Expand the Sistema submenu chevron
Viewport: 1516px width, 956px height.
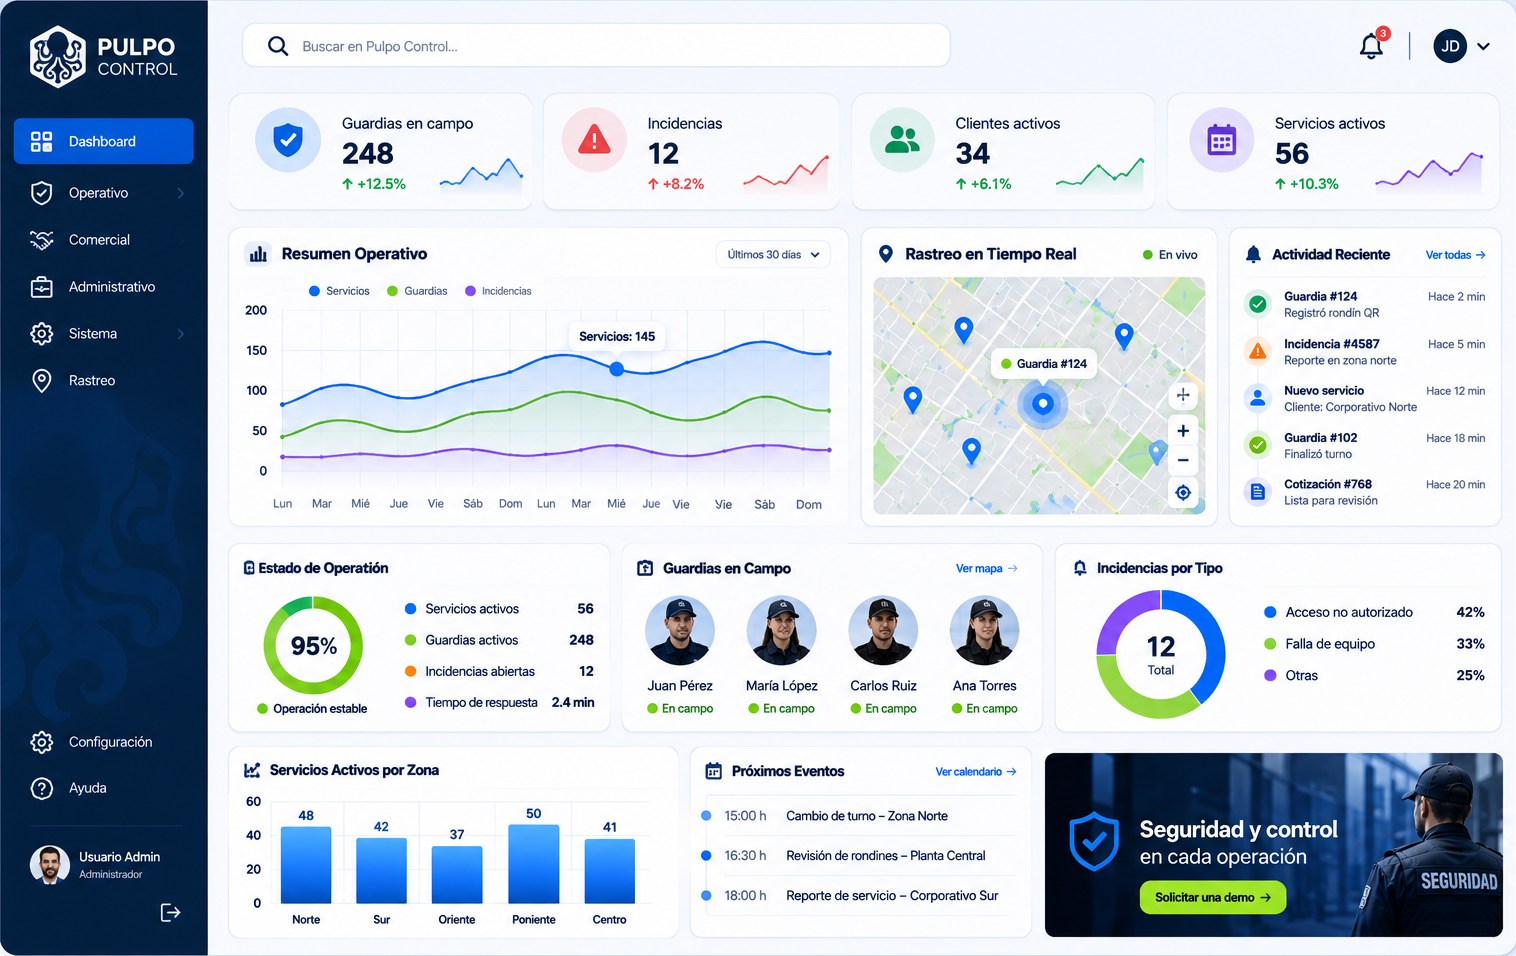click(181, 334)
